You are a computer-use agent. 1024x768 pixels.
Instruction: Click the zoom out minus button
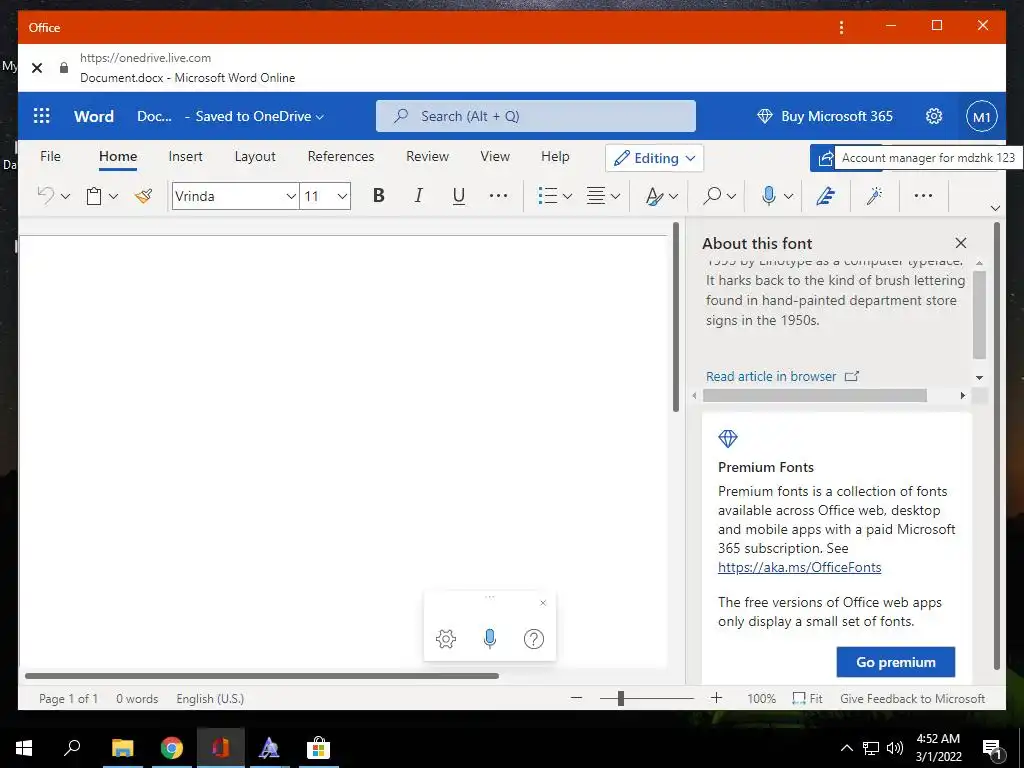576,698
